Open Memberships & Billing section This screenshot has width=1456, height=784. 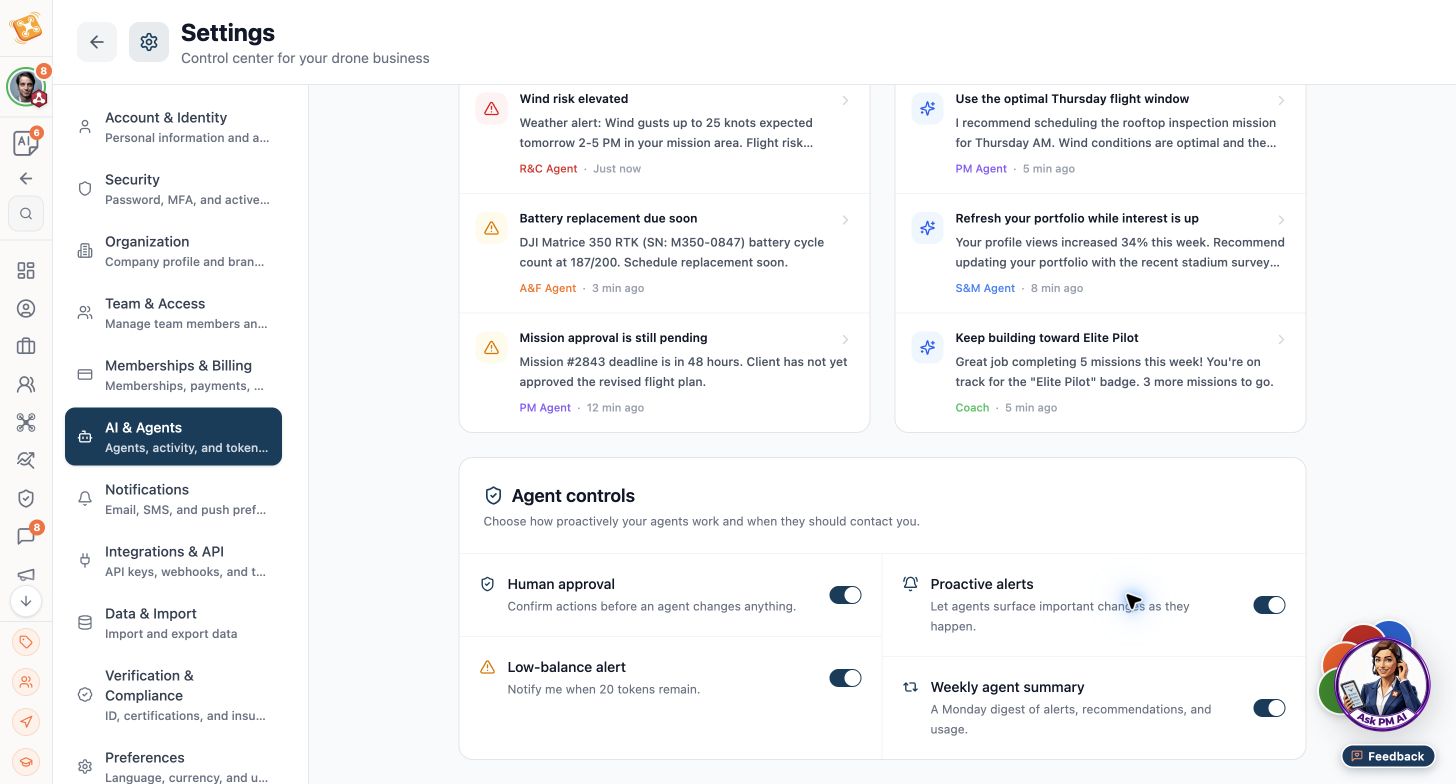[173, 375]
